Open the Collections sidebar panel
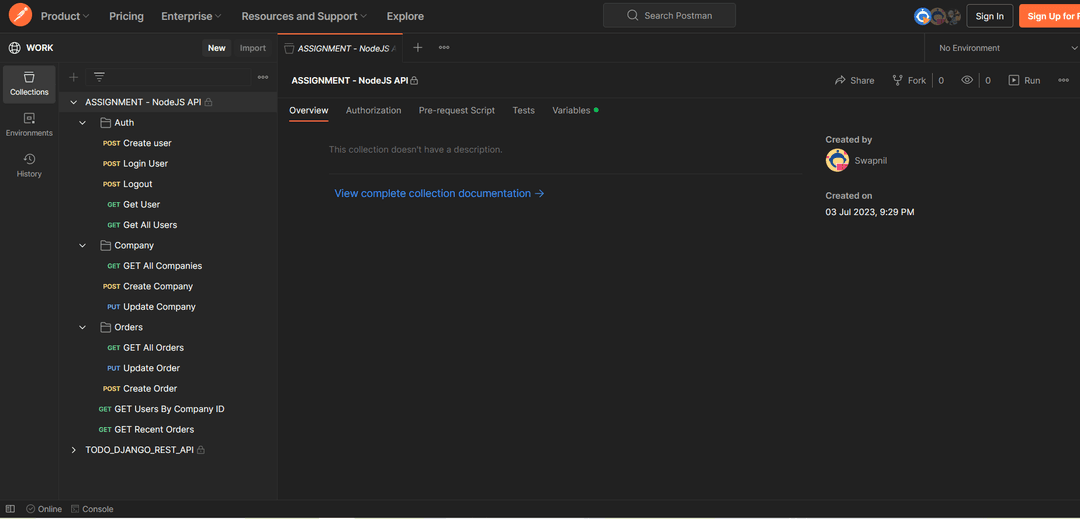Screen dimensions: 1080x519 29,84
